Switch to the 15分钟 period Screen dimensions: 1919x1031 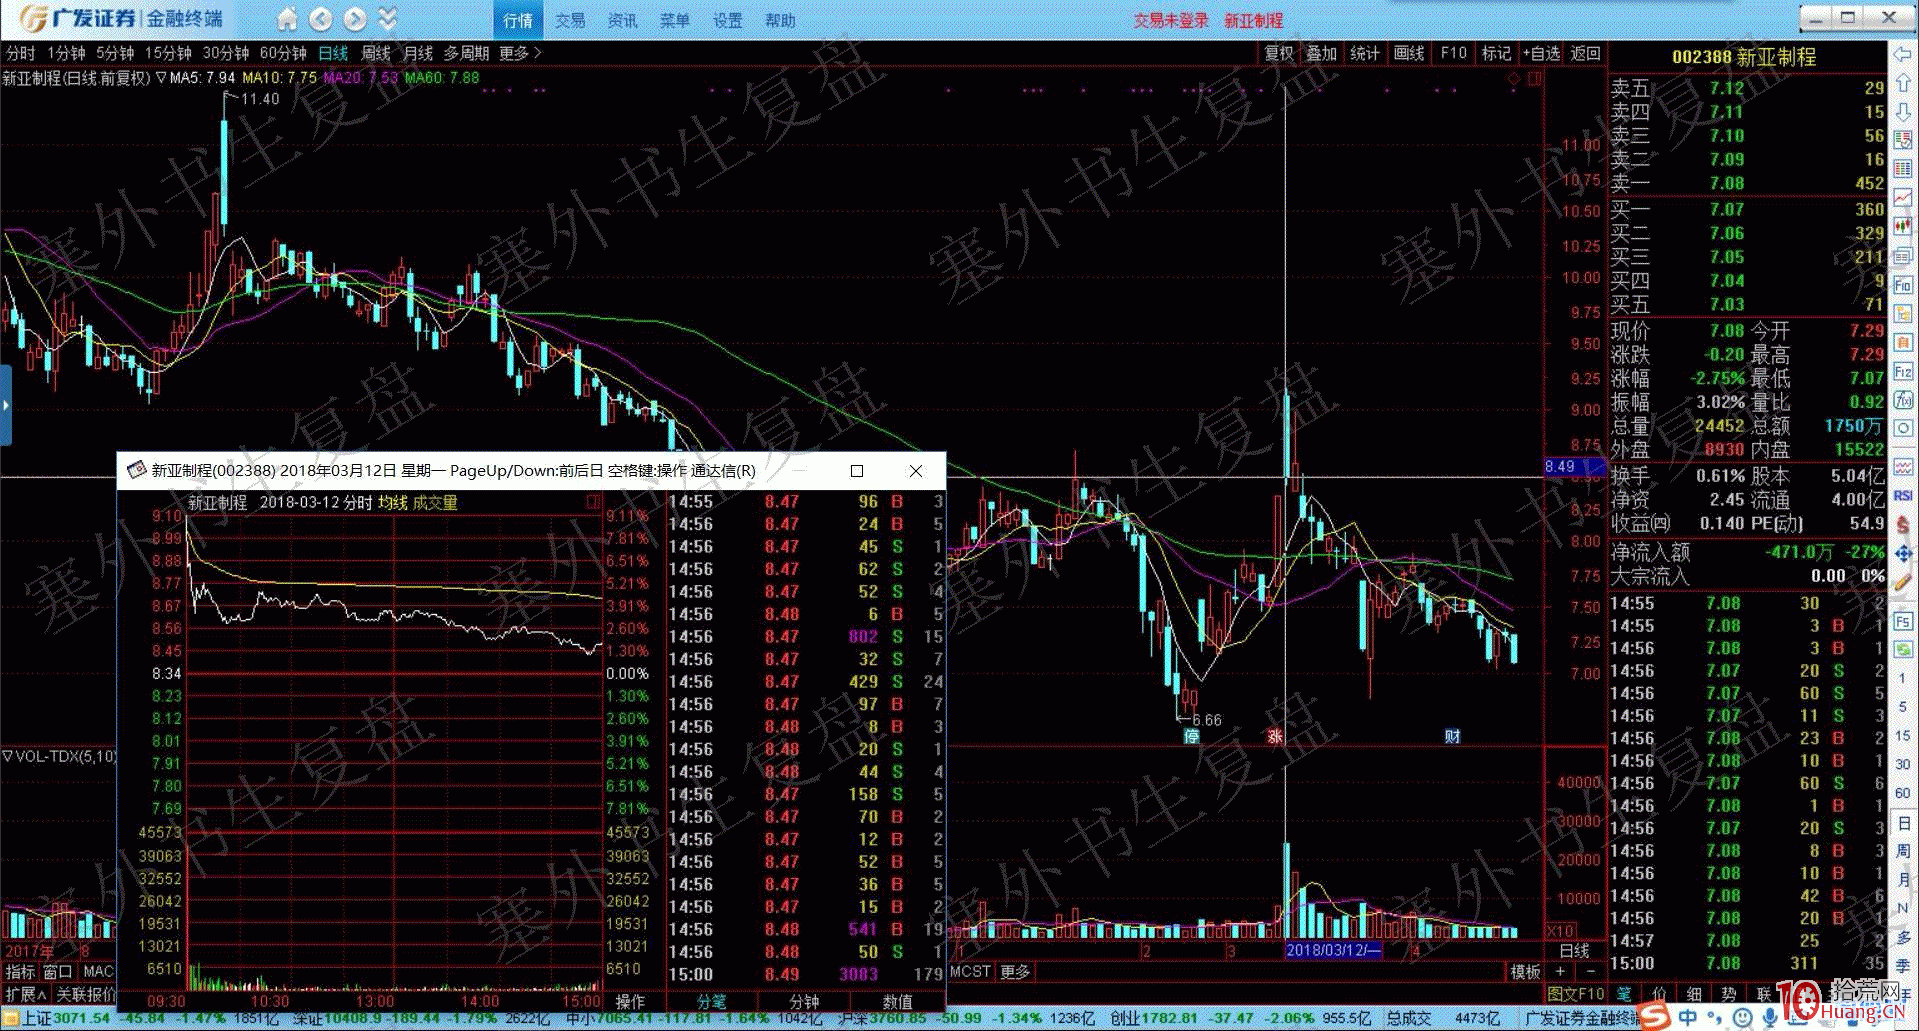click(168, 53)
